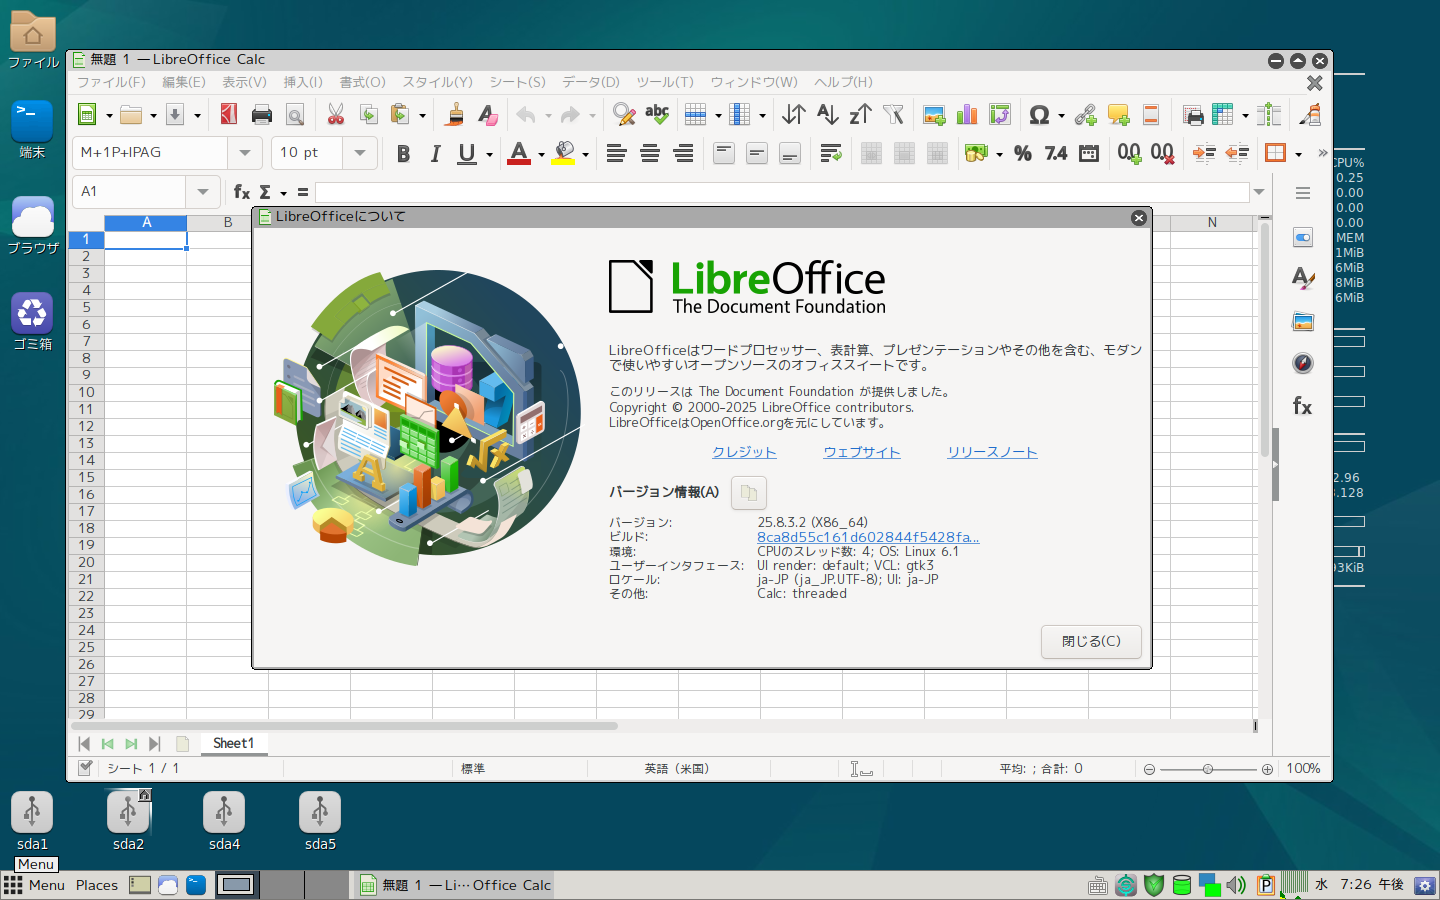Image resolution: width=1440 pixels, height=900 pixels.
Task: Open the sidebar Navigator compass icon
Action: click(1302, 363)
